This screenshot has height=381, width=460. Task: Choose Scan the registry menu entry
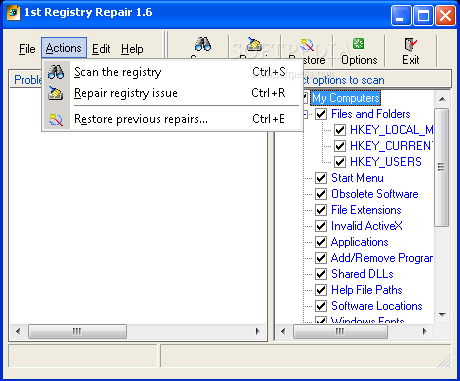pyautogui.click(x=173, y=72)
